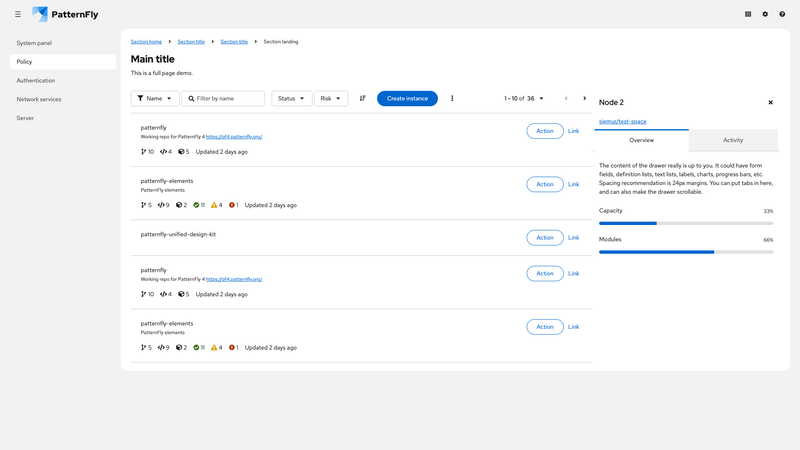Viewport: 800px width, 450px height.
Task: Select Network services in sidebar
Action: 39,99
